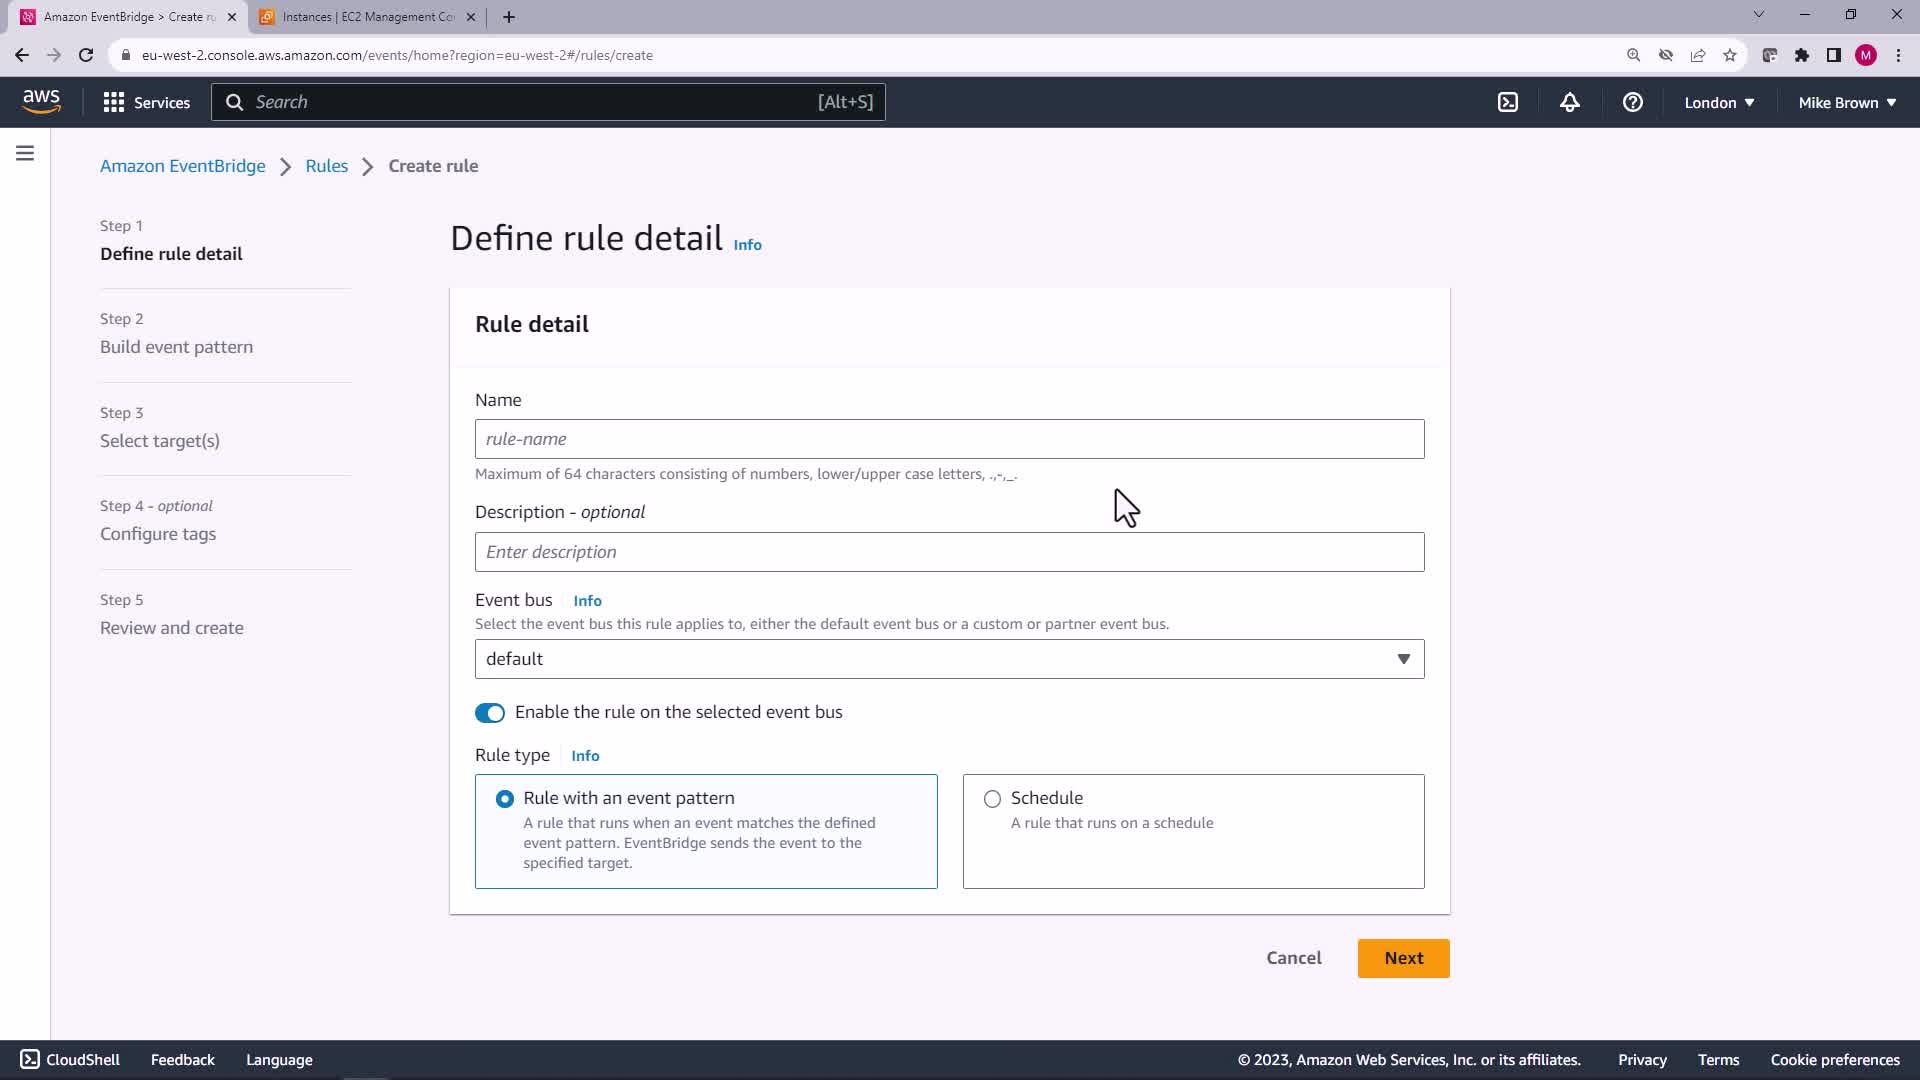Bookmark this page with star icon
This screenshot has width=1920, height=1080.
(x=1730, y=55)
